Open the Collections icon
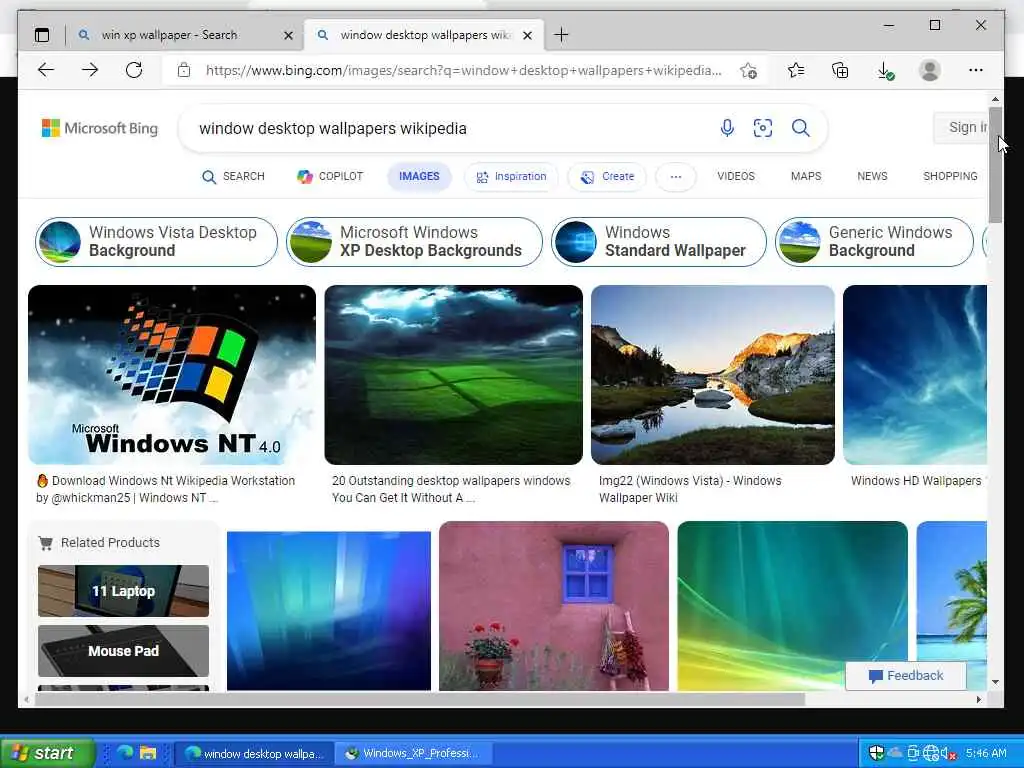 (x=840, y=70)
